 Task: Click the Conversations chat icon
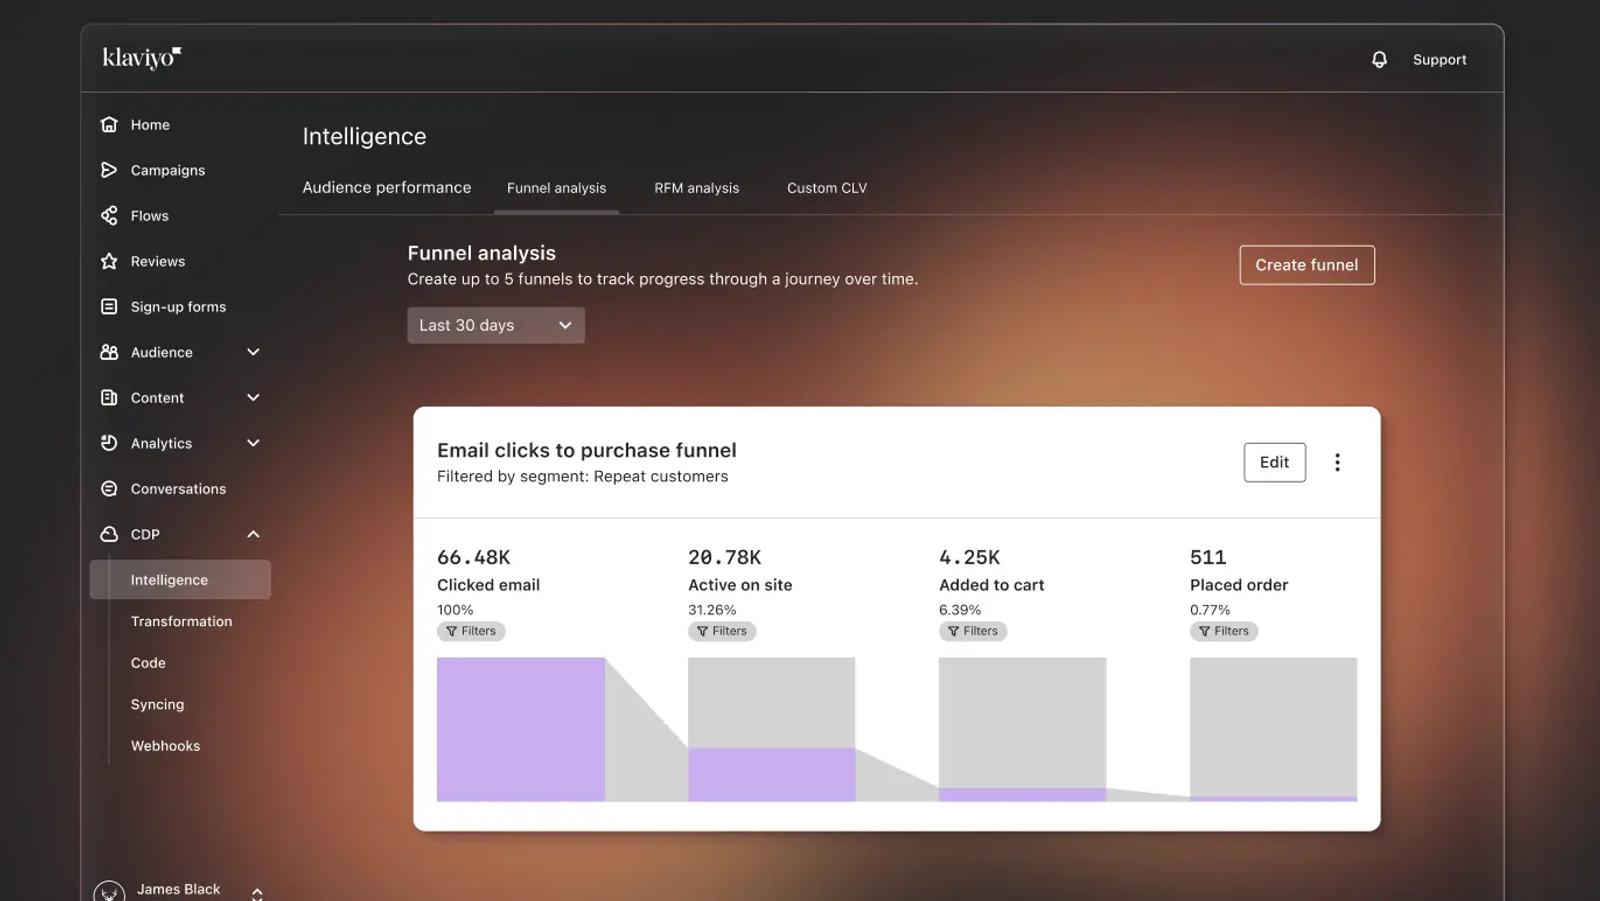pos(109,489)
